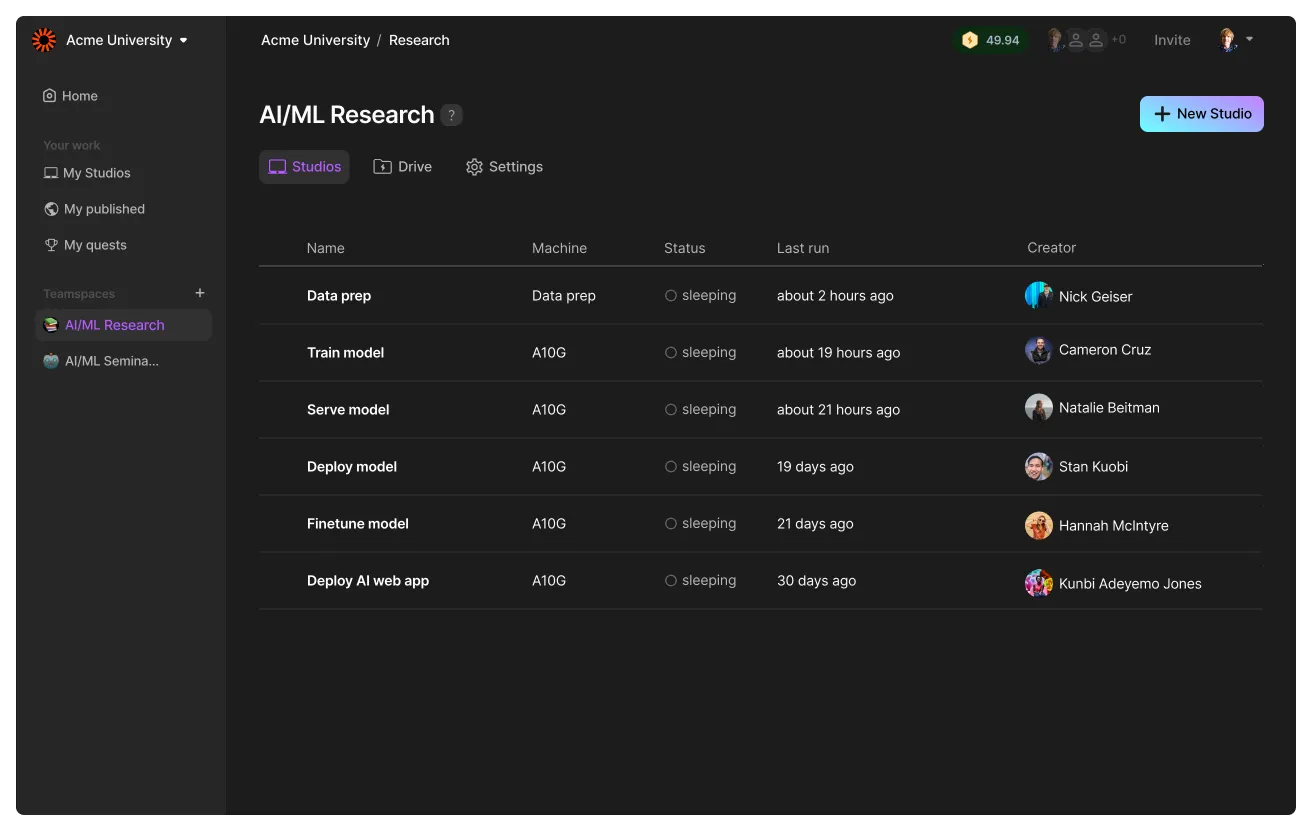
Task: Expand the Acme University organization dropdown
Action: (x=183, y=41)
